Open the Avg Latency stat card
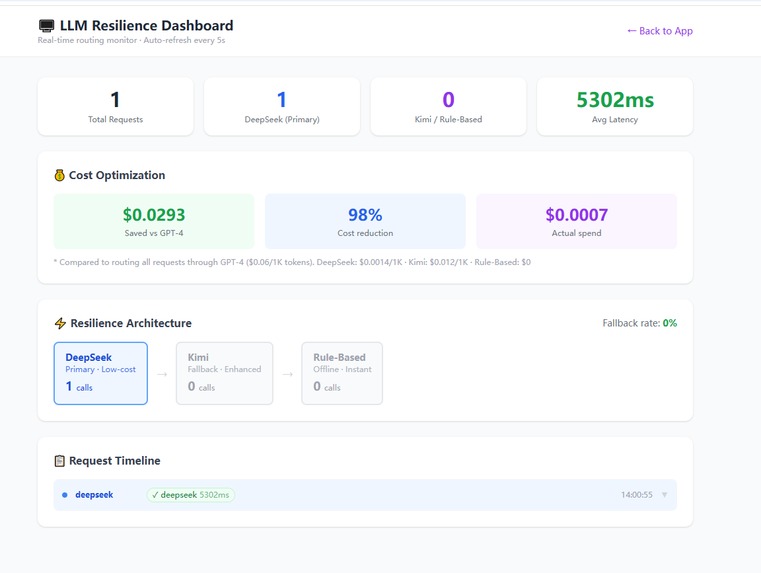 (x=615, y=106)
